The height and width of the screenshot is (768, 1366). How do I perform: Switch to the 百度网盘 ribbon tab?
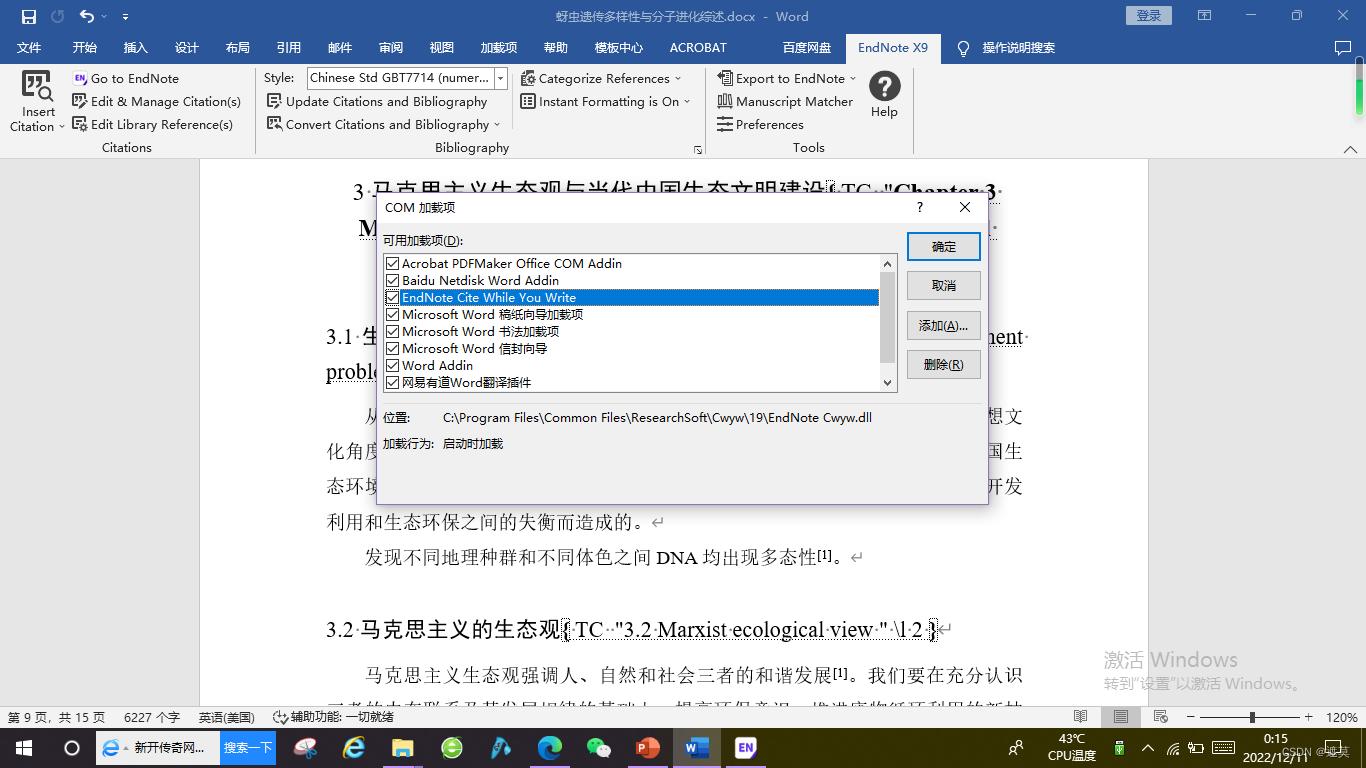tap(807, 47)
